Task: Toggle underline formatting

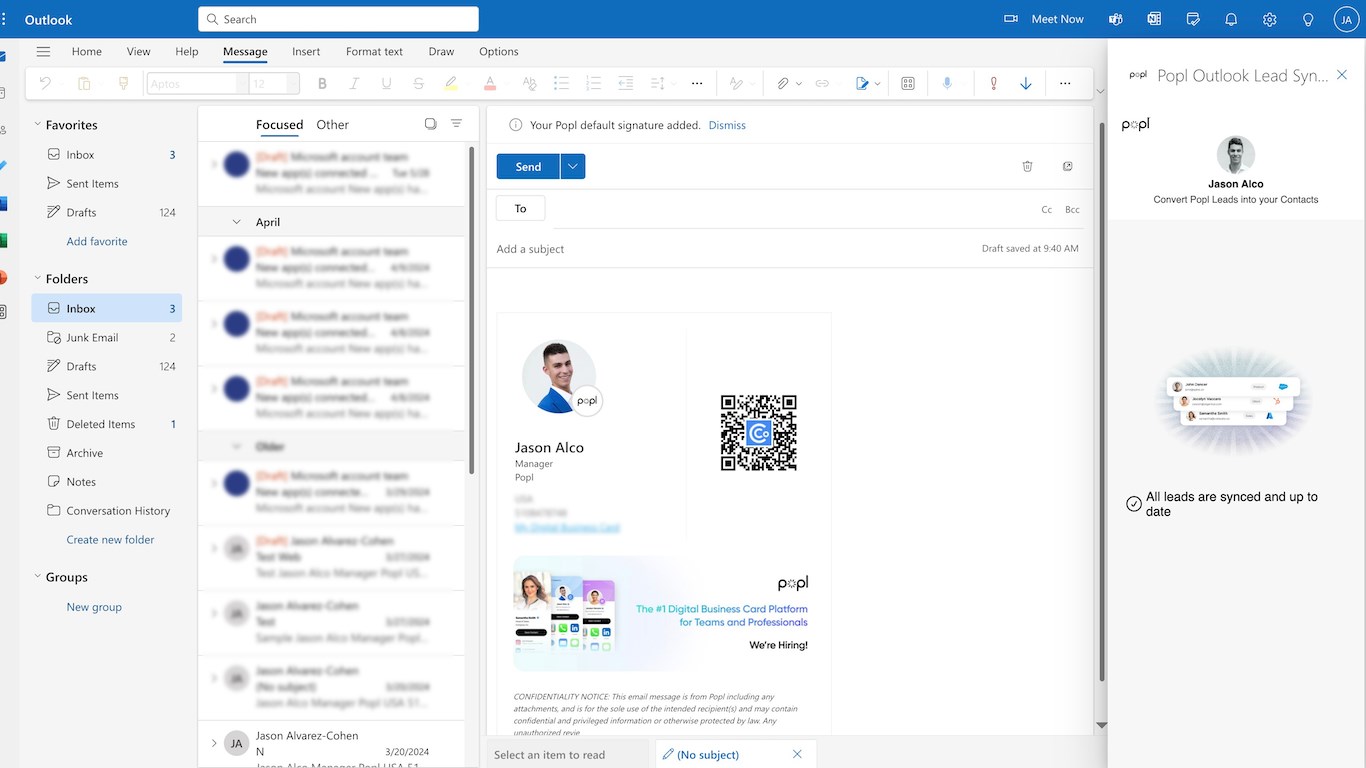Action: click(x=386, y=84)
